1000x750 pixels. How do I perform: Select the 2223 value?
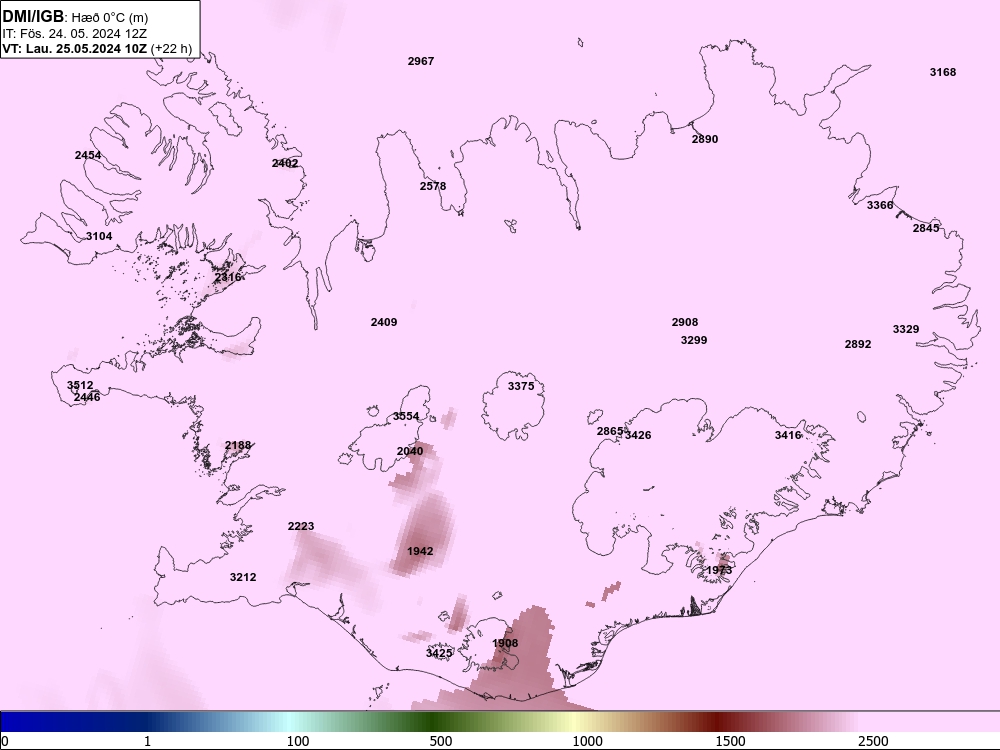point(301,526)
